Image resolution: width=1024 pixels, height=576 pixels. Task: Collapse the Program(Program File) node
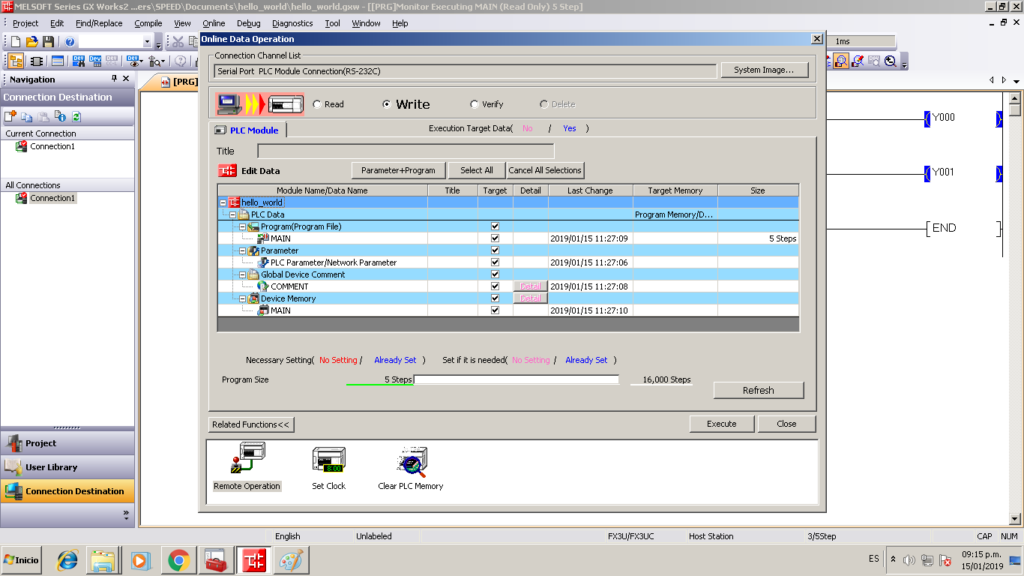tap(242, 227)
